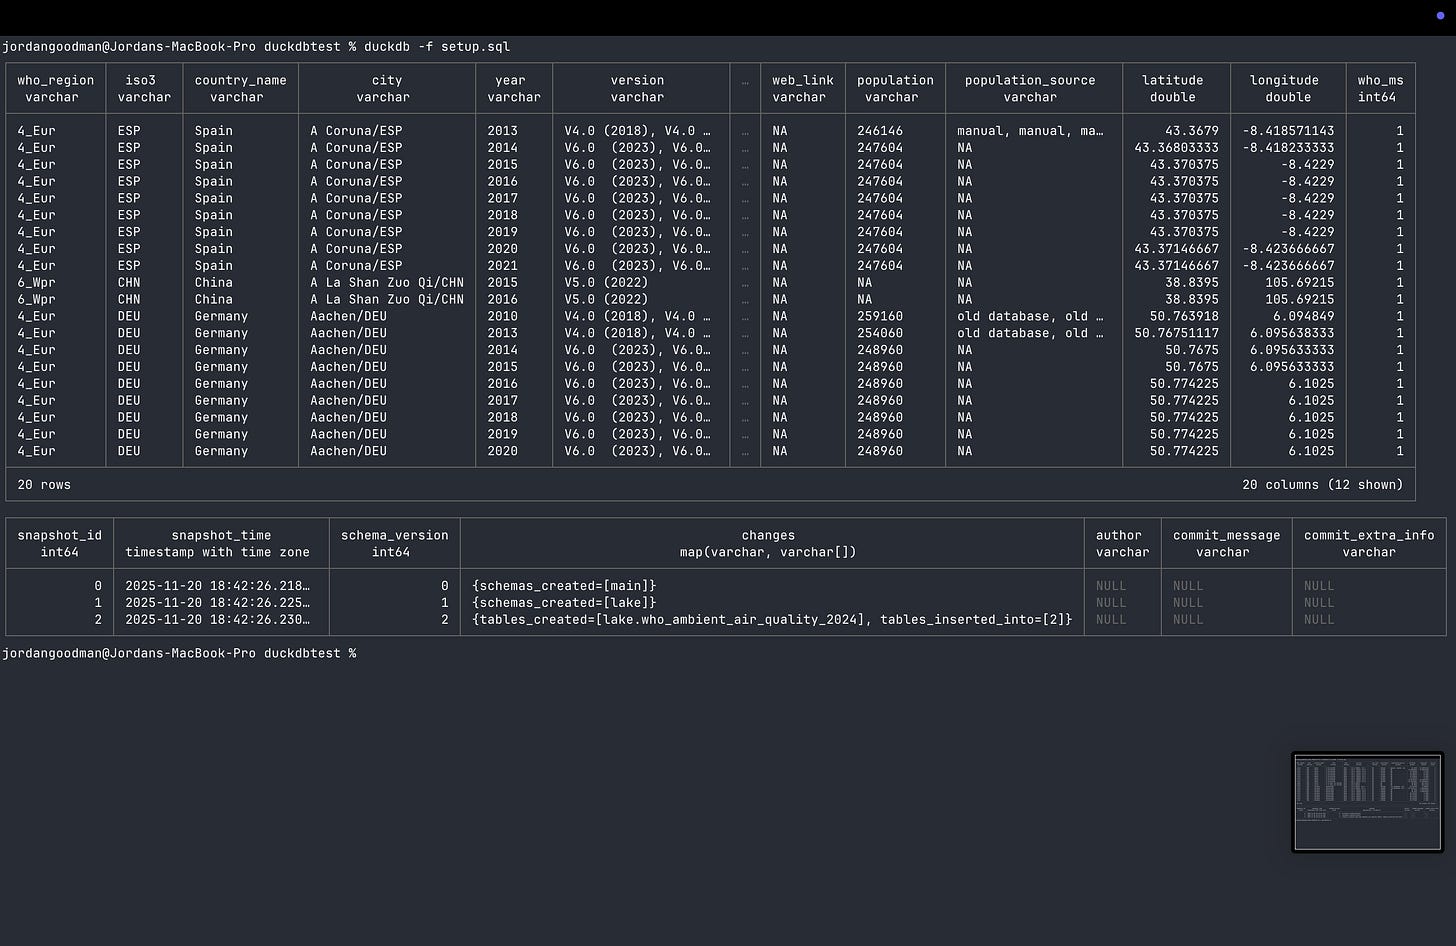This screenshot has height=946, width=1456.
Task: Click 'V5.0 (2022)' in the 2016 China row
Action: tap(606, 300)
